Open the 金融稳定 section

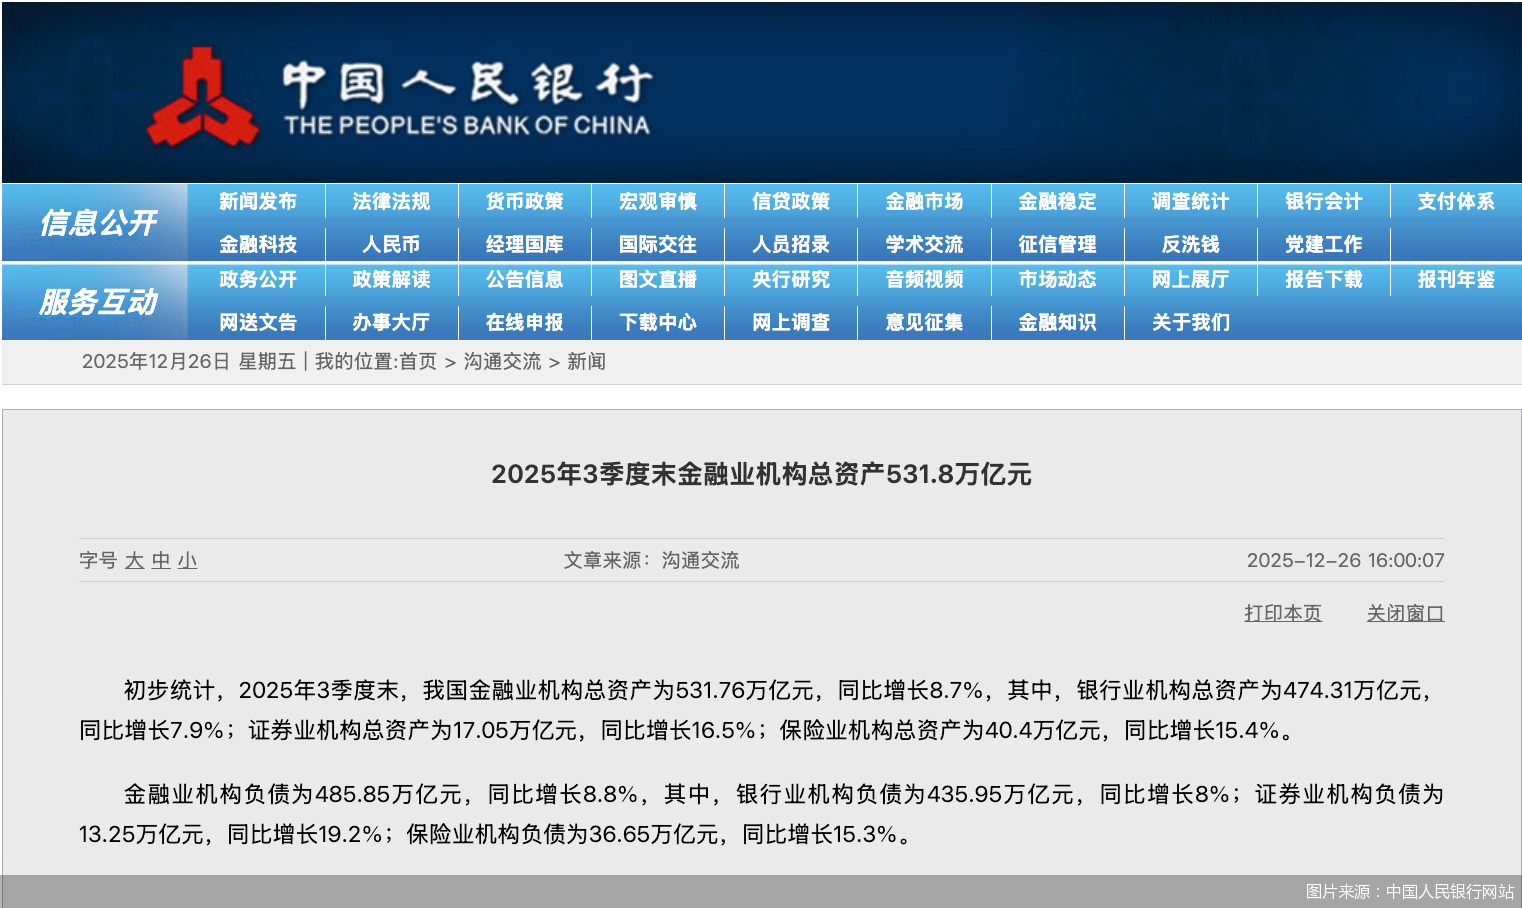(x=1056, y=200)
